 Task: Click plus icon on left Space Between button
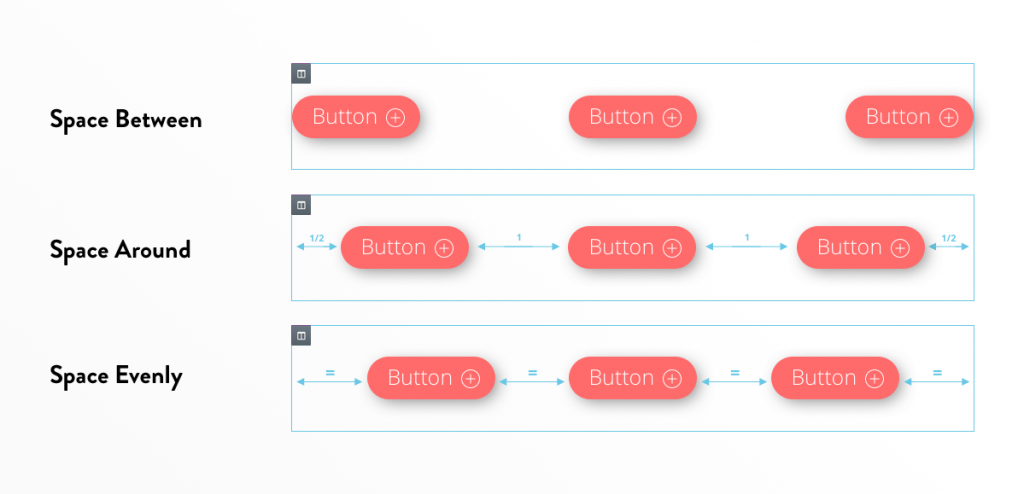(396, 118)
